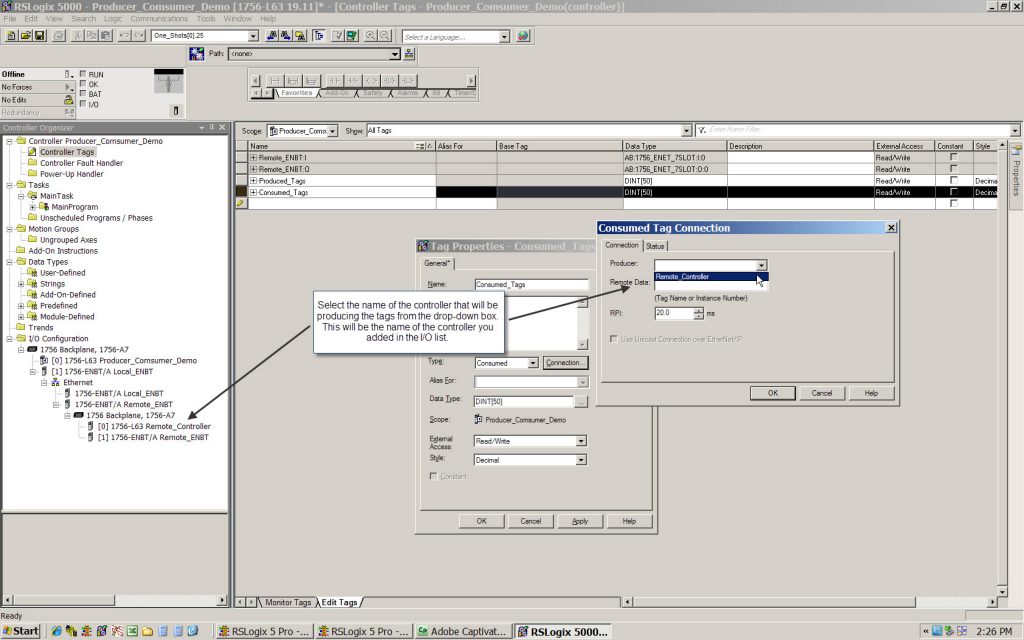Click the Verify Controller icon
Viewport: 1024px width, 640px height.
(352, 35)
